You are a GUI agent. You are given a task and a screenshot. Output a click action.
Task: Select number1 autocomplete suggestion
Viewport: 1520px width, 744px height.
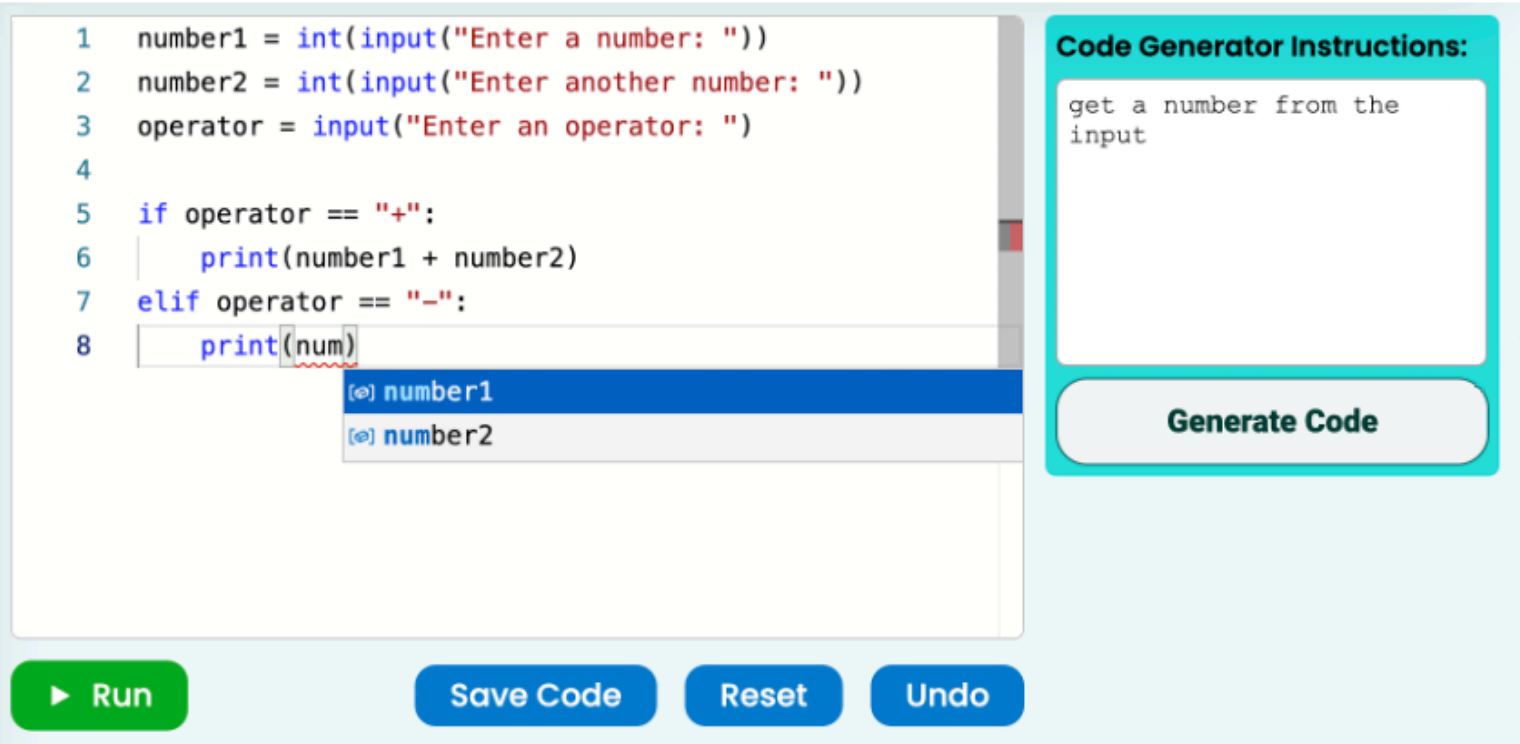pyautogui.click(x=680, y=392)
